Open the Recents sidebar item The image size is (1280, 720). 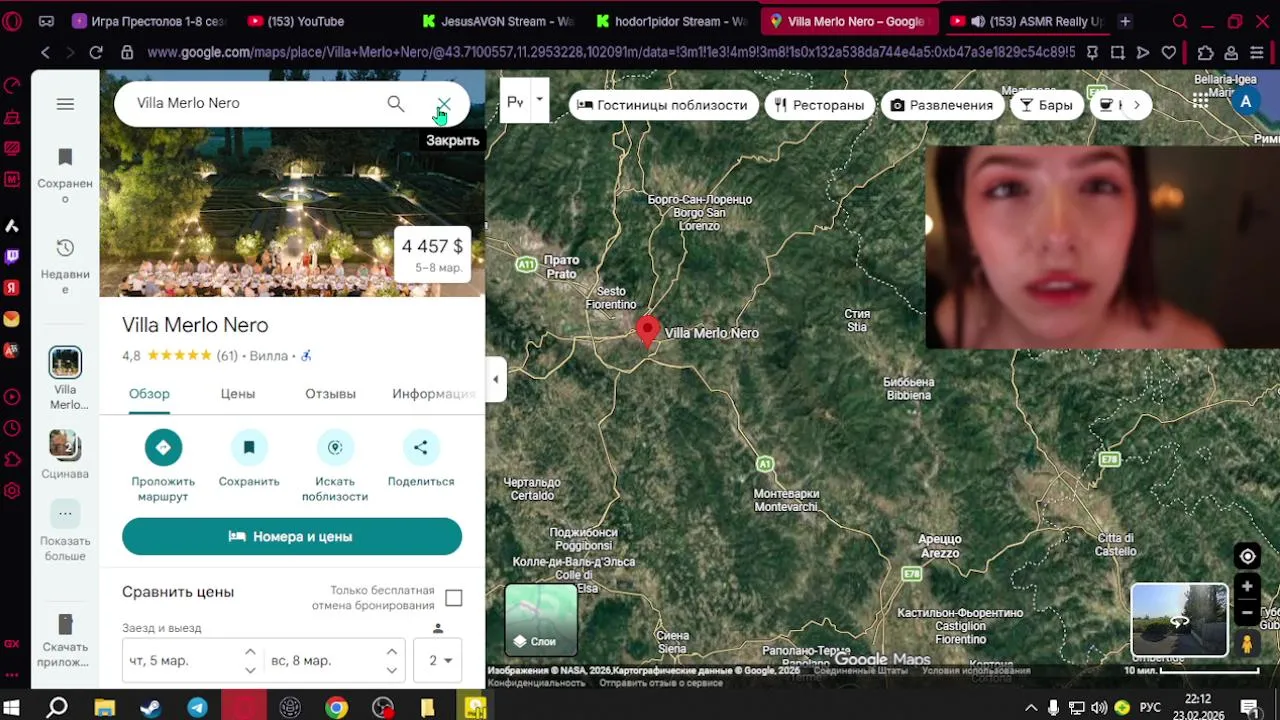coord(65,266)
